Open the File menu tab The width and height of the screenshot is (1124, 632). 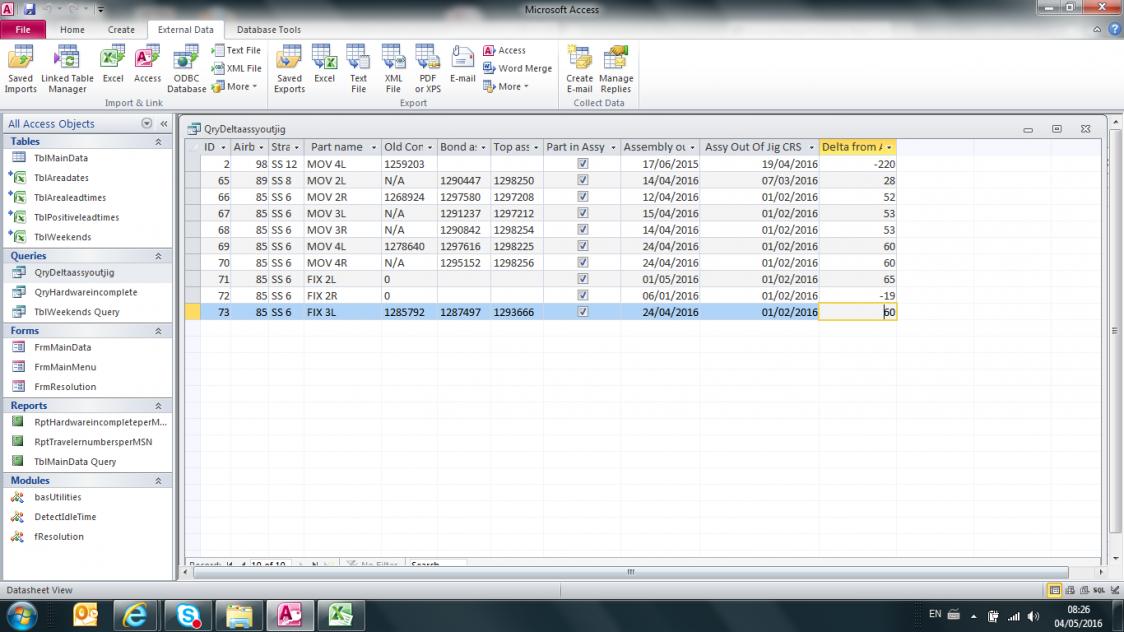pyautogui.click(x=23, y=30)
